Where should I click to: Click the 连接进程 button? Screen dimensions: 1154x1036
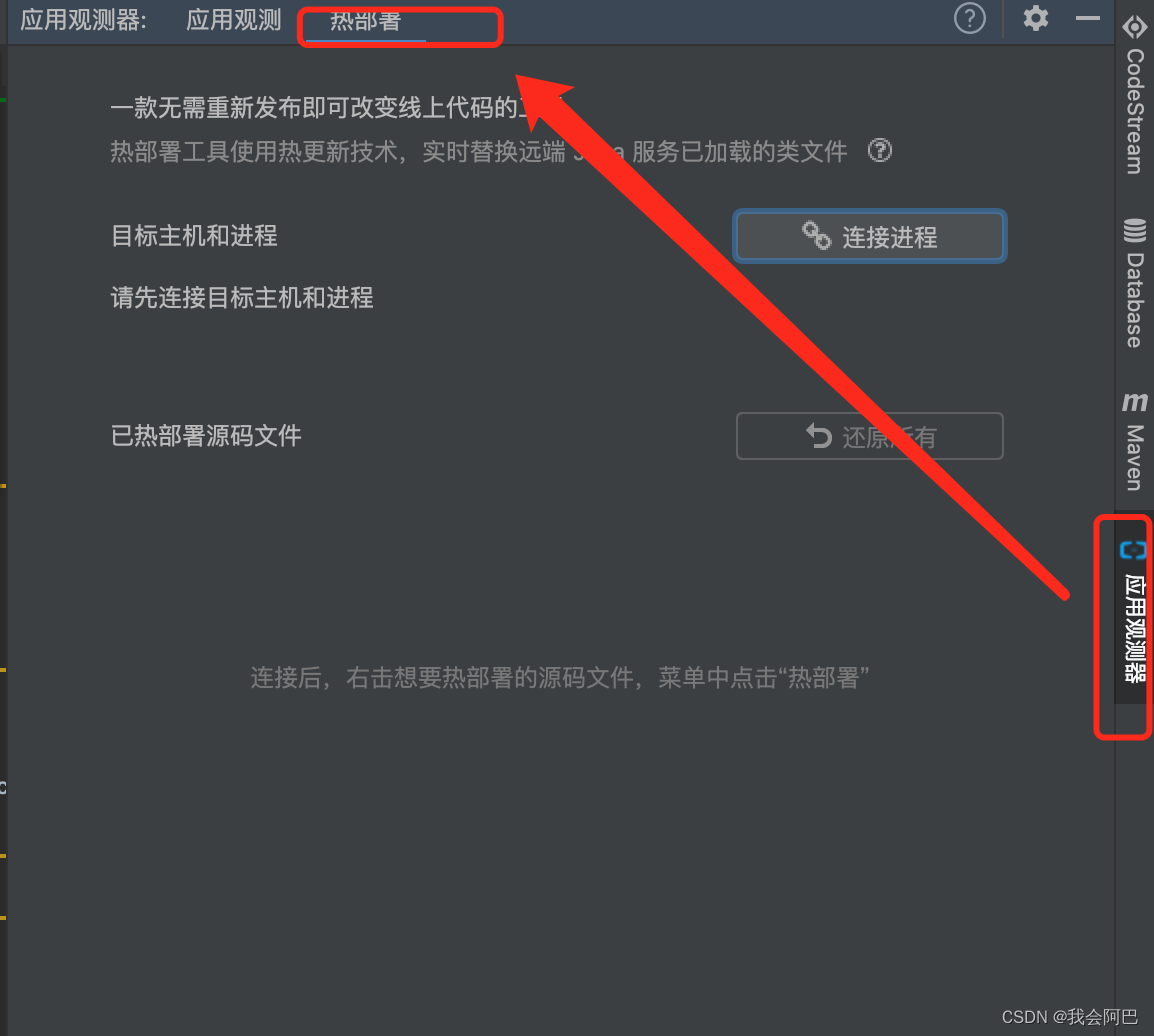(870, 236)
